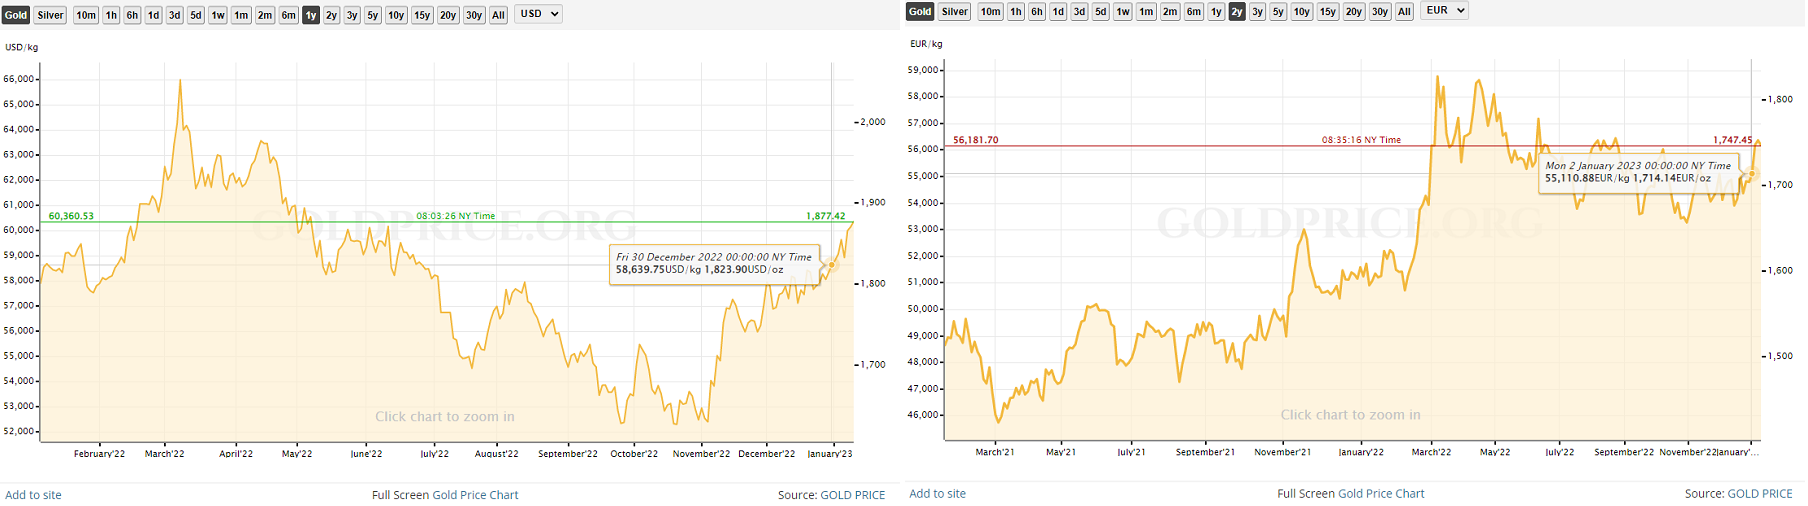Switch to Silver in the EUR chart
The width and height of the screenshot is (1808, 506).
click(x=955, y=11)
